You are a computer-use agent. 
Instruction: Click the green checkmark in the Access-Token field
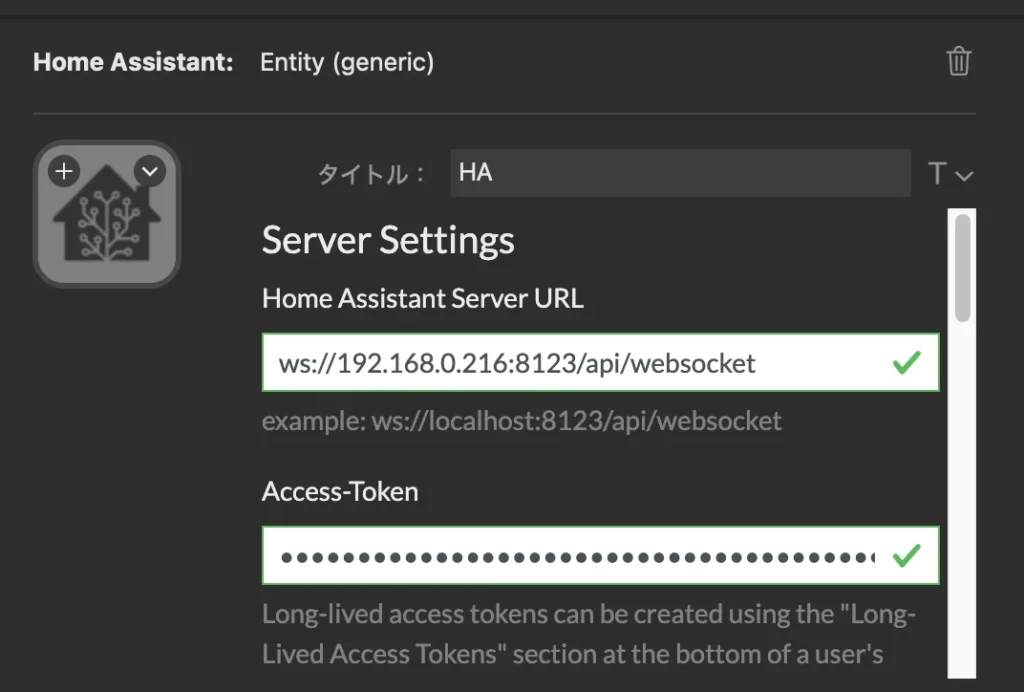click(906, 556)
